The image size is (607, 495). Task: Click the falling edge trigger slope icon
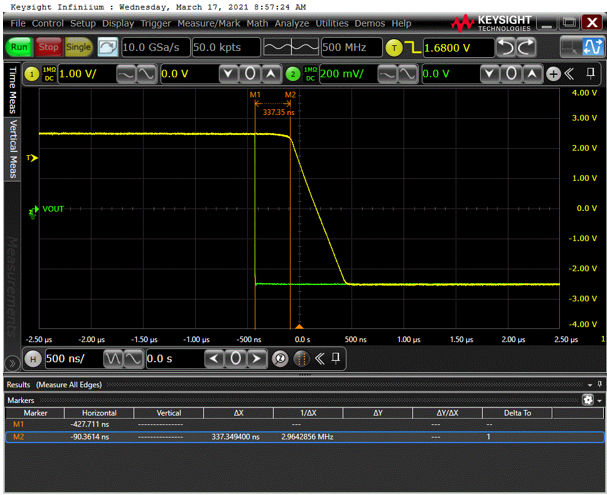tap(413, 48)
